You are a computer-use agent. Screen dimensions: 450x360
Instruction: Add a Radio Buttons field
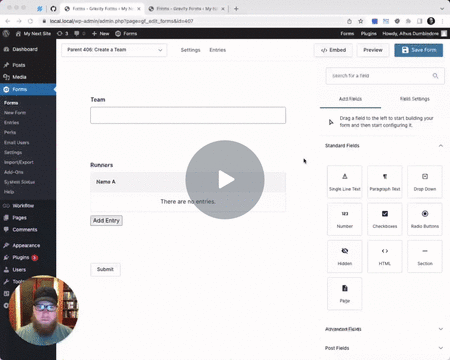pyautogui.click(x=425, y=219)
